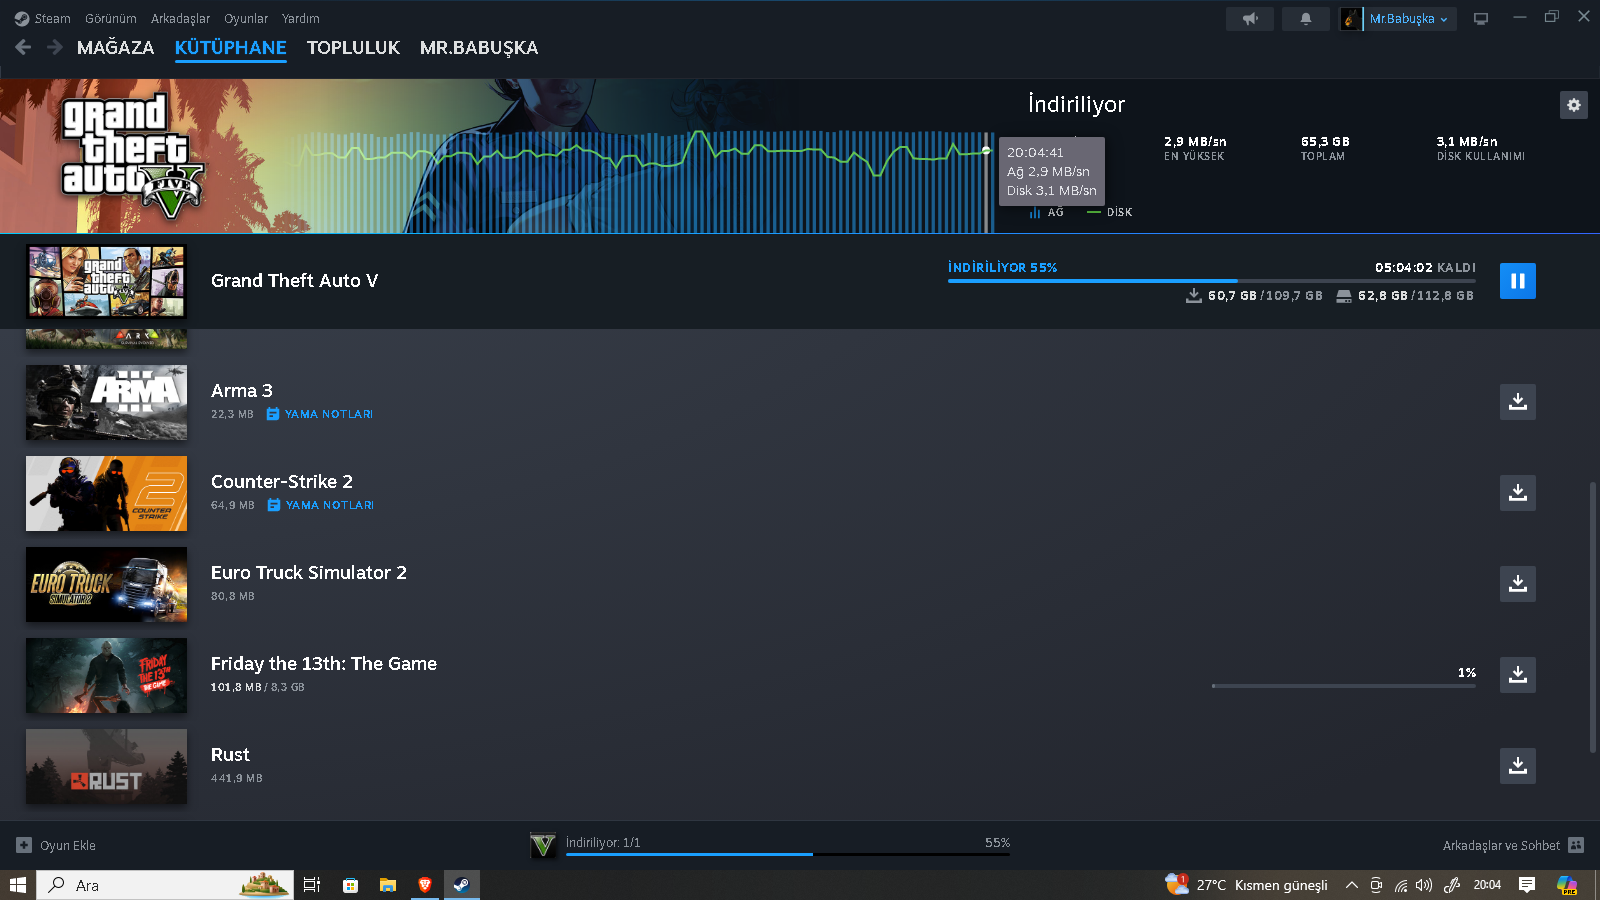Open the Windows Start menu
This screenshot has width=1604, height=900.
[18, 885]
